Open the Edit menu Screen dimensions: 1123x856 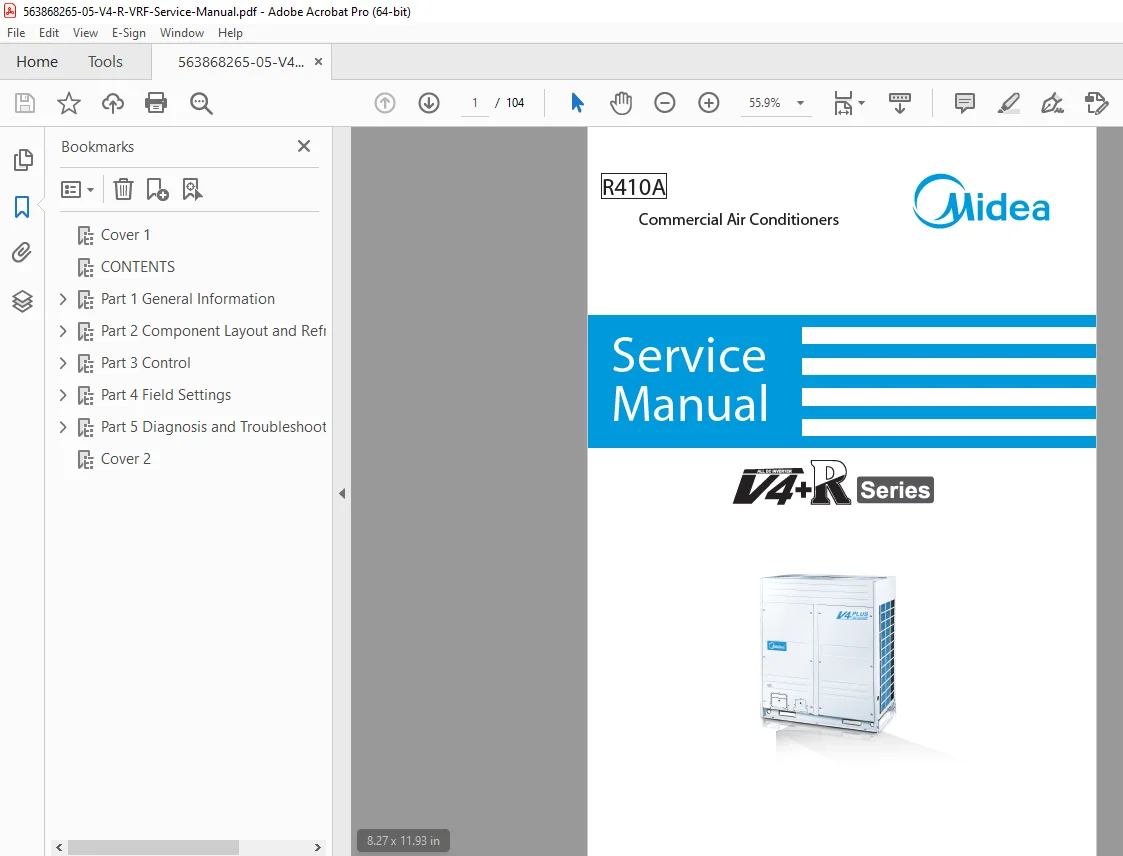tap(49, 33)
